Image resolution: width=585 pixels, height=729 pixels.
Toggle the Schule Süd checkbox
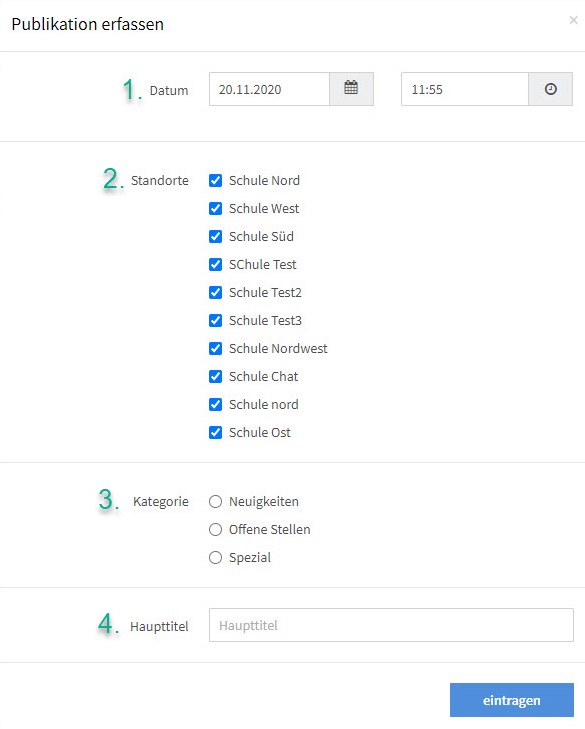coord(215,236)
